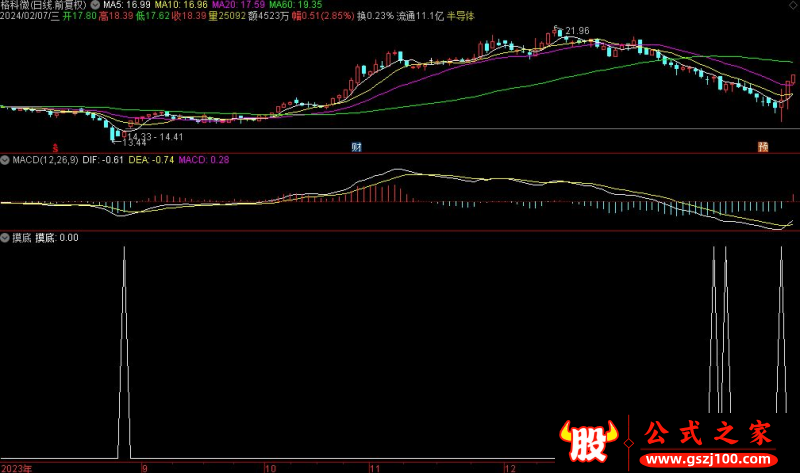This screenshot has height=473, width=800.
Task: Click the 摸底 indicator name label
Action: tap(20, 238)
